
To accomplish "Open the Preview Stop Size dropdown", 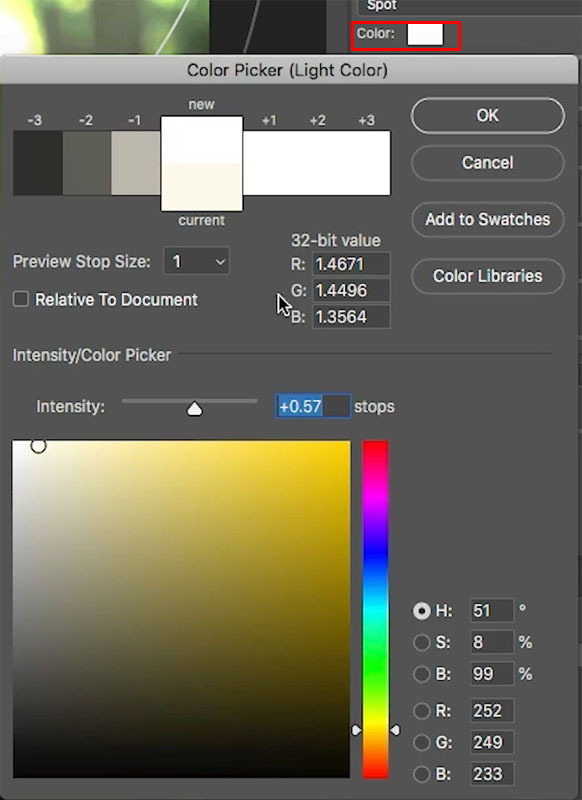I will pos(196,262).
